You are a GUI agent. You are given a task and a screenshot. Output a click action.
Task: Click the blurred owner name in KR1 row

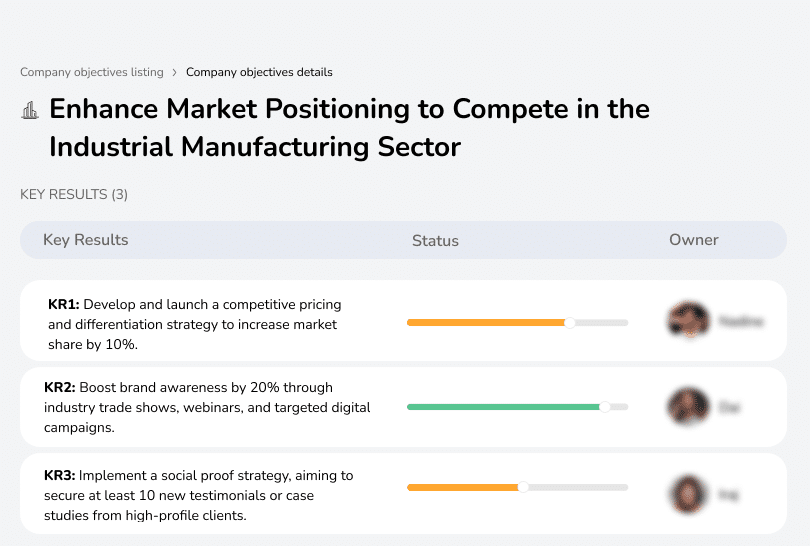click(741, 322)
